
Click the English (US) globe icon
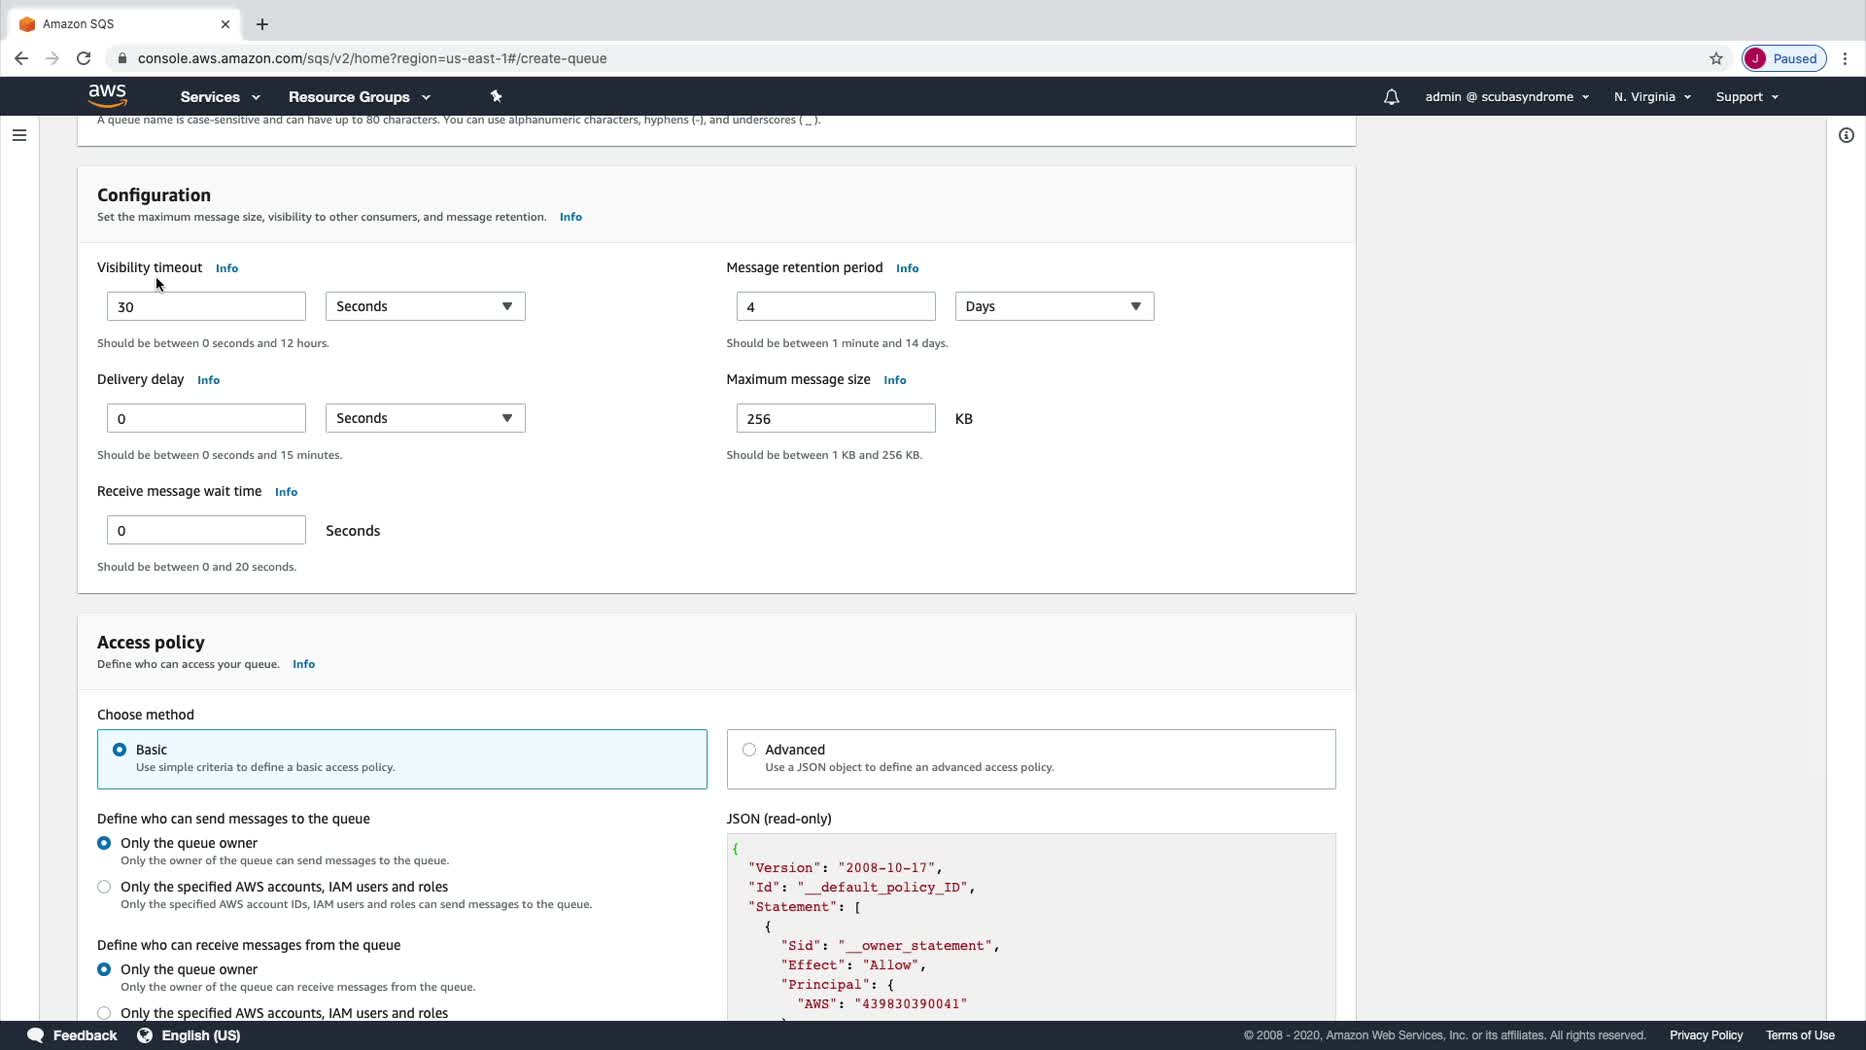pyautogui.click(x=145, y=1035)
